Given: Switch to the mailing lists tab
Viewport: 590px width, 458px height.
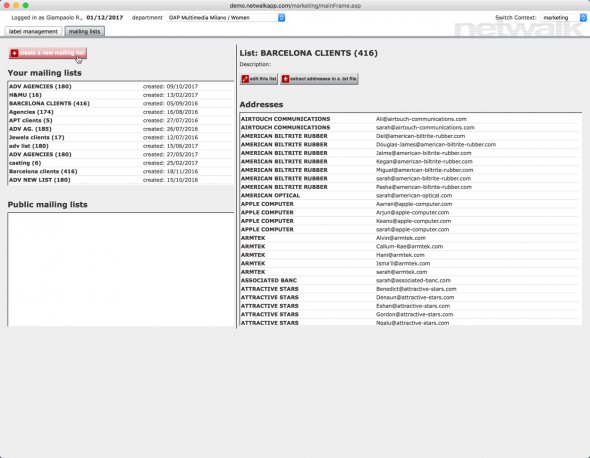Looking at the screenshot, I should 84,32.
